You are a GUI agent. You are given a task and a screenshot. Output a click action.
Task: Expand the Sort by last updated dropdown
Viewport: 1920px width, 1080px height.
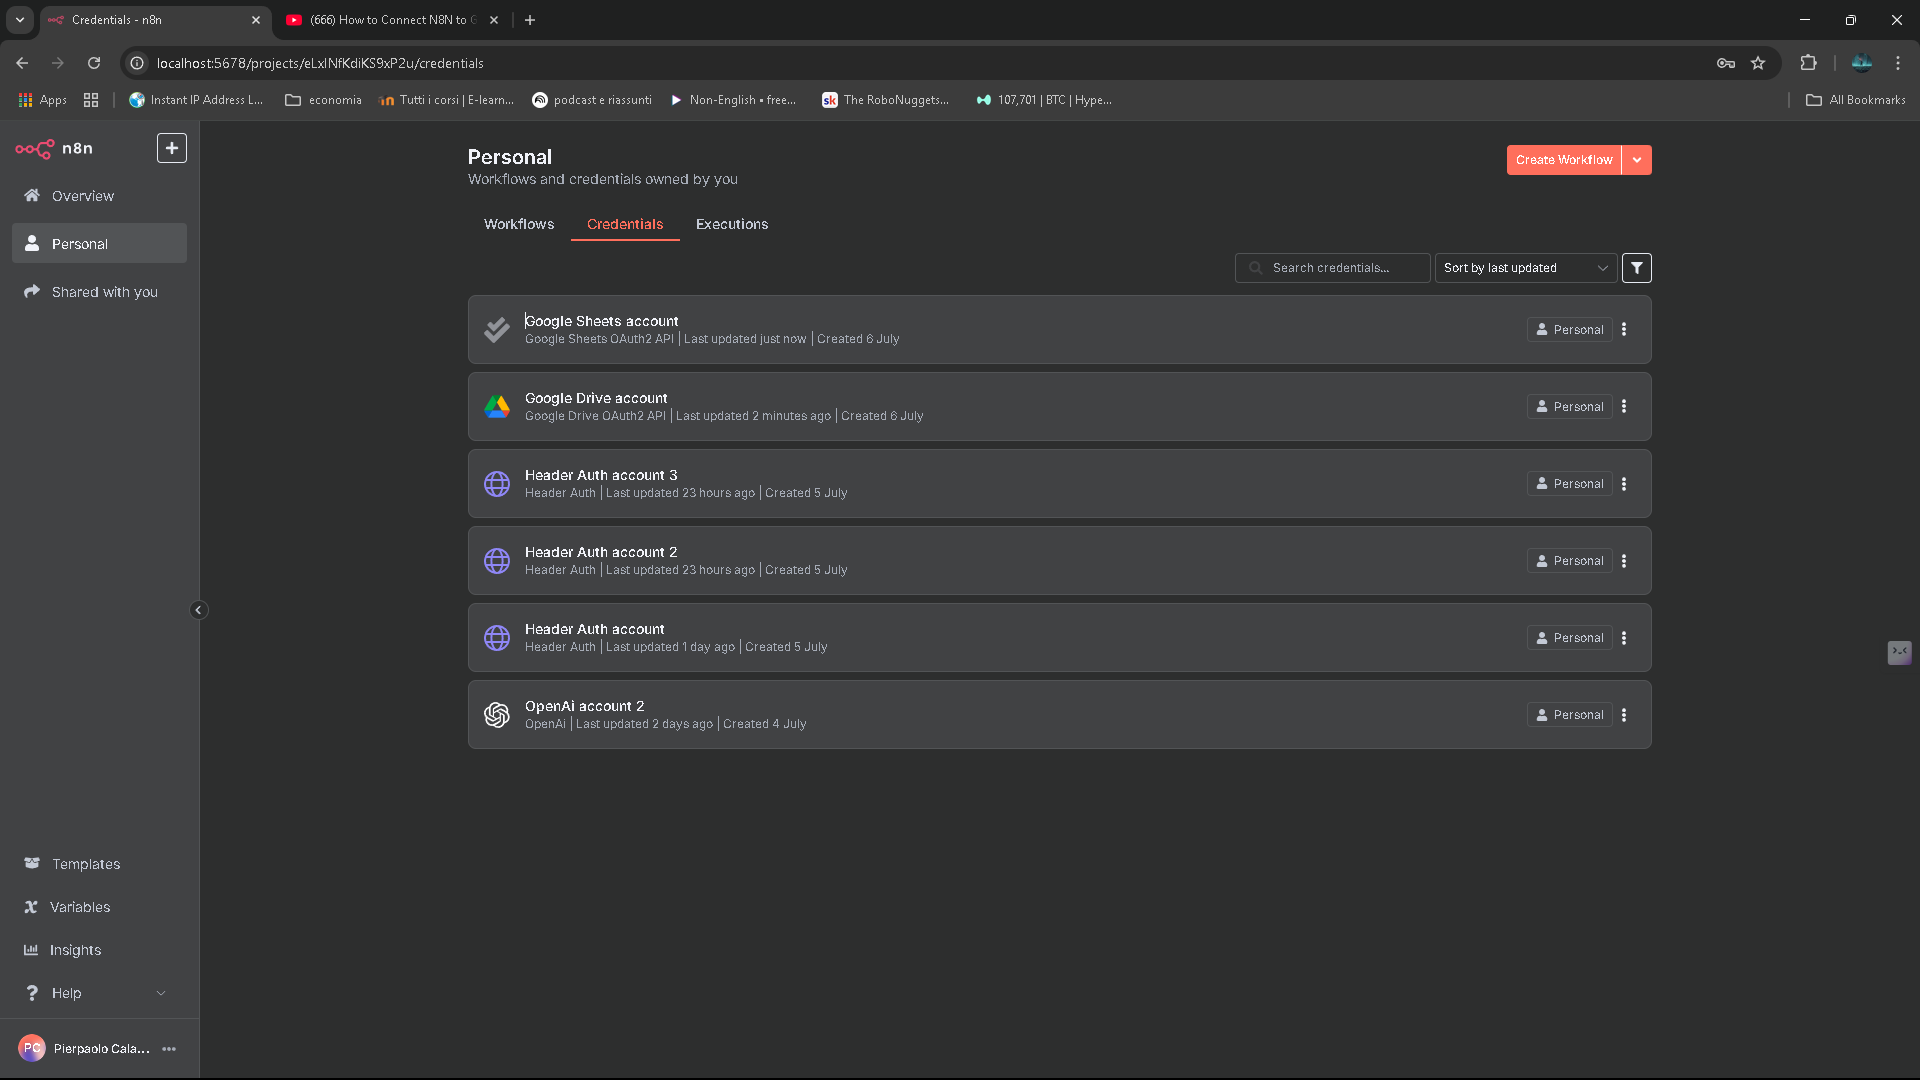pyautogui.click(x=1524, y=267)
